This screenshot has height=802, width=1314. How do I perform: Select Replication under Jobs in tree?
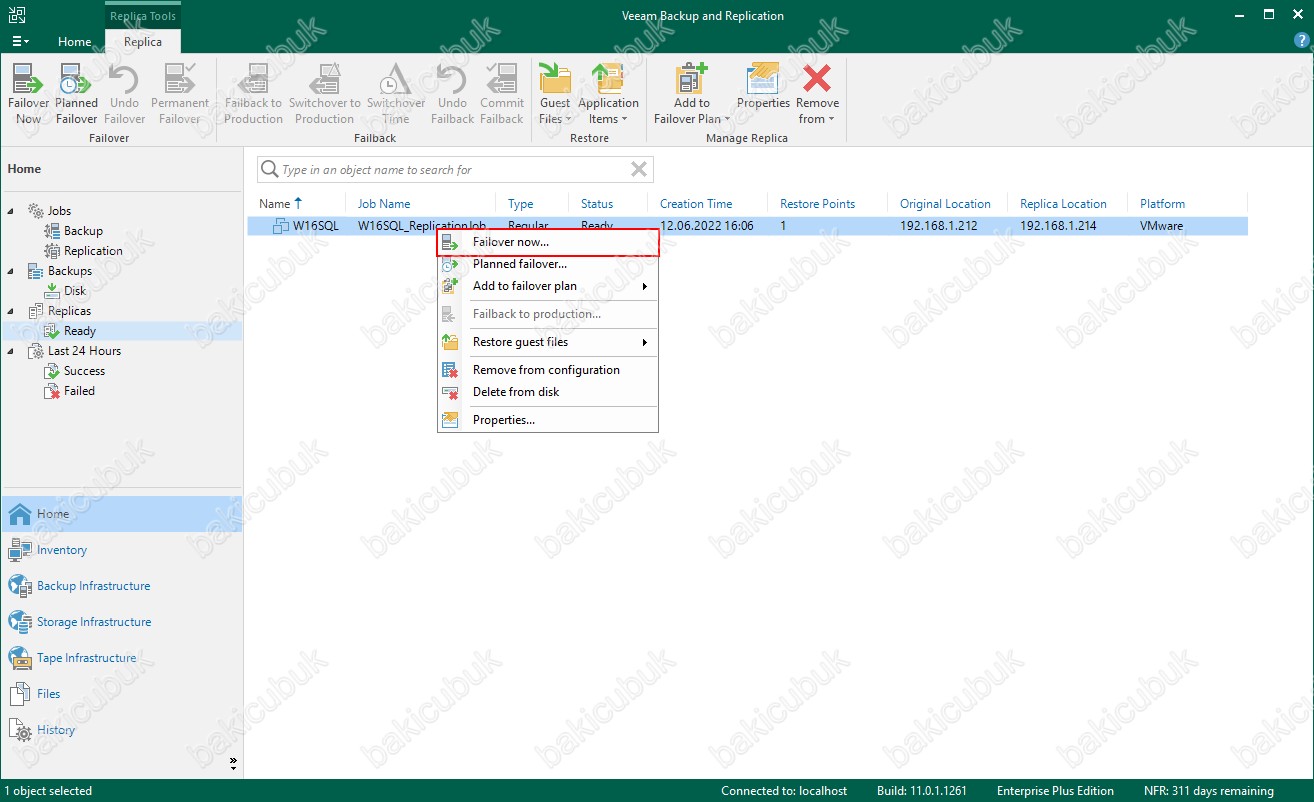coord(93,251)
